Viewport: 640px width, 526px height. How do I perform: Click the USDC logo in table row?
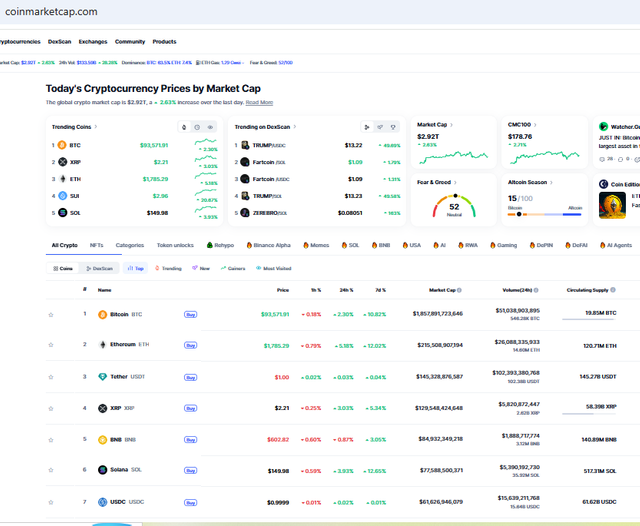click(x=102, y=502)
